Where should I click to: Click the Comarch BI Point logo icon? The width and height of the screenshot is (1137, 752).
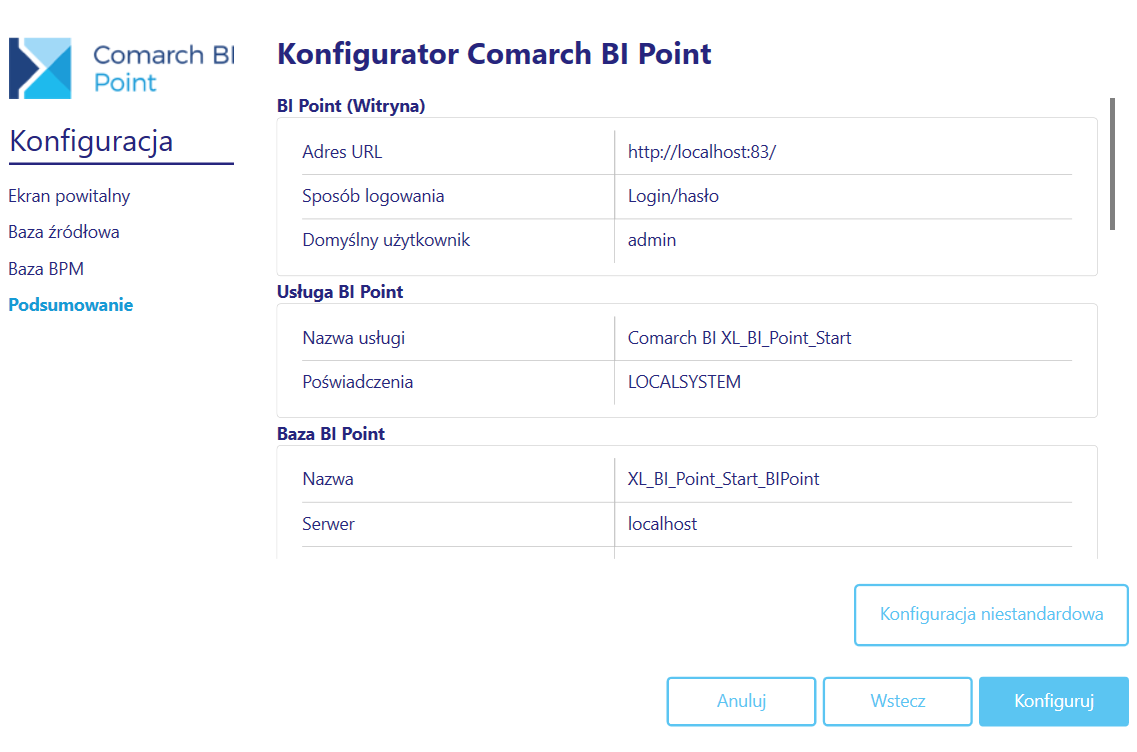coord(40,68)
